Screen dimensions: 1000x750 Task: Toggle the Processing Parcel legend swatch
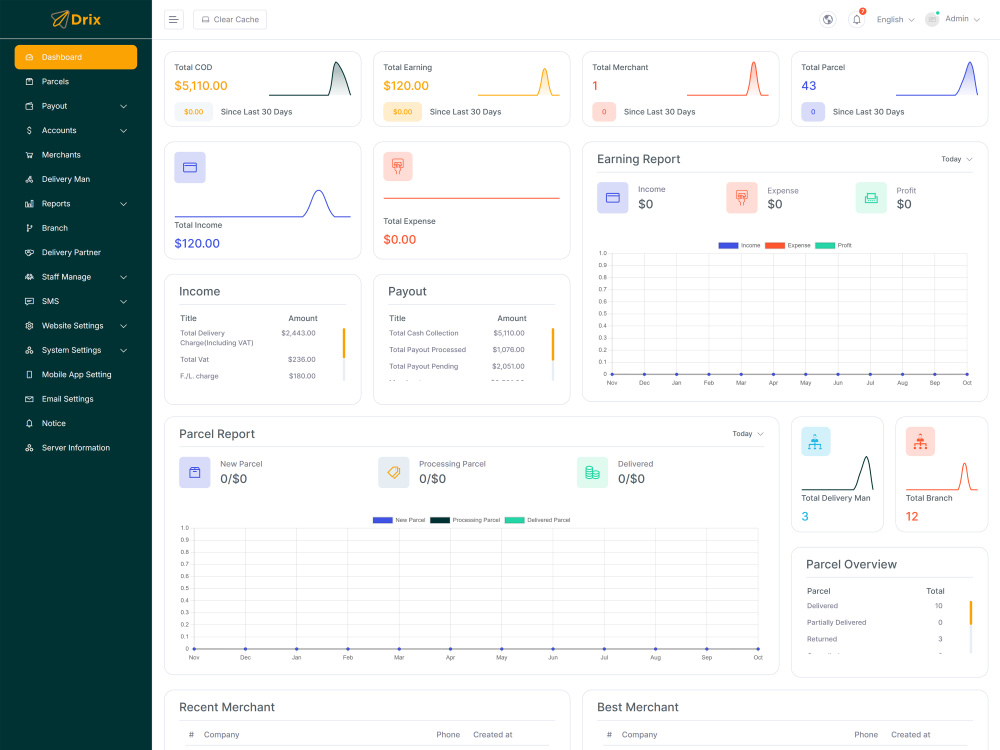(x=440, y=520)
